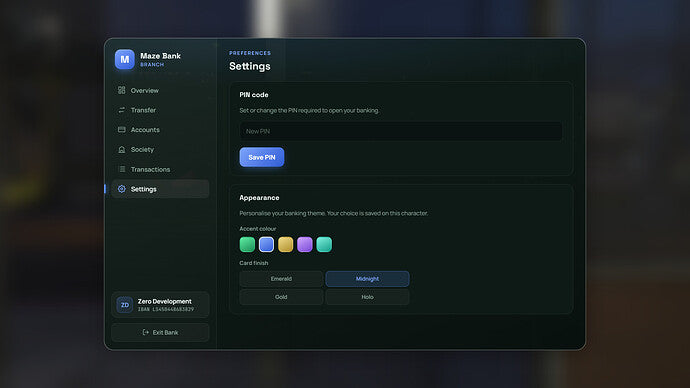Screen dimensions: 690x388
Task: Select the Gold card finish
Action: pos(281,297)
